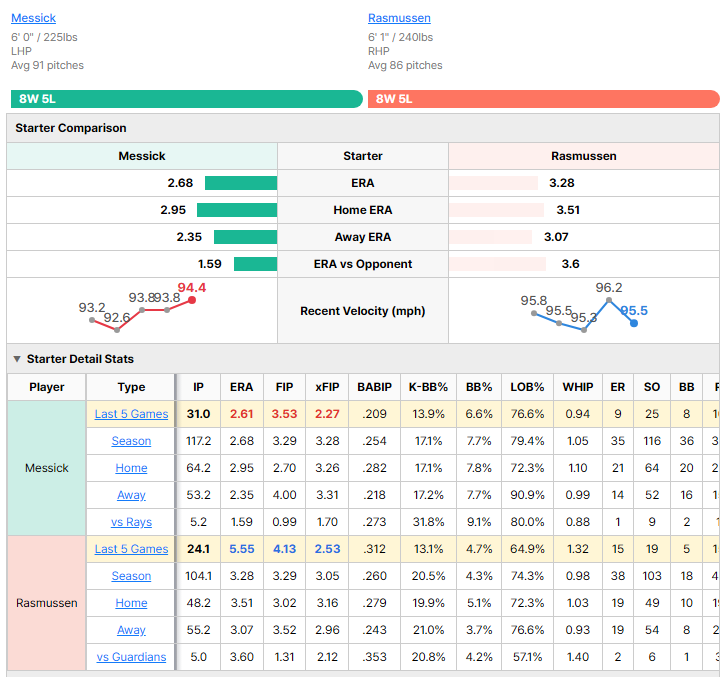
Task: Click the WHIP column header
Action: coord(578,387)
